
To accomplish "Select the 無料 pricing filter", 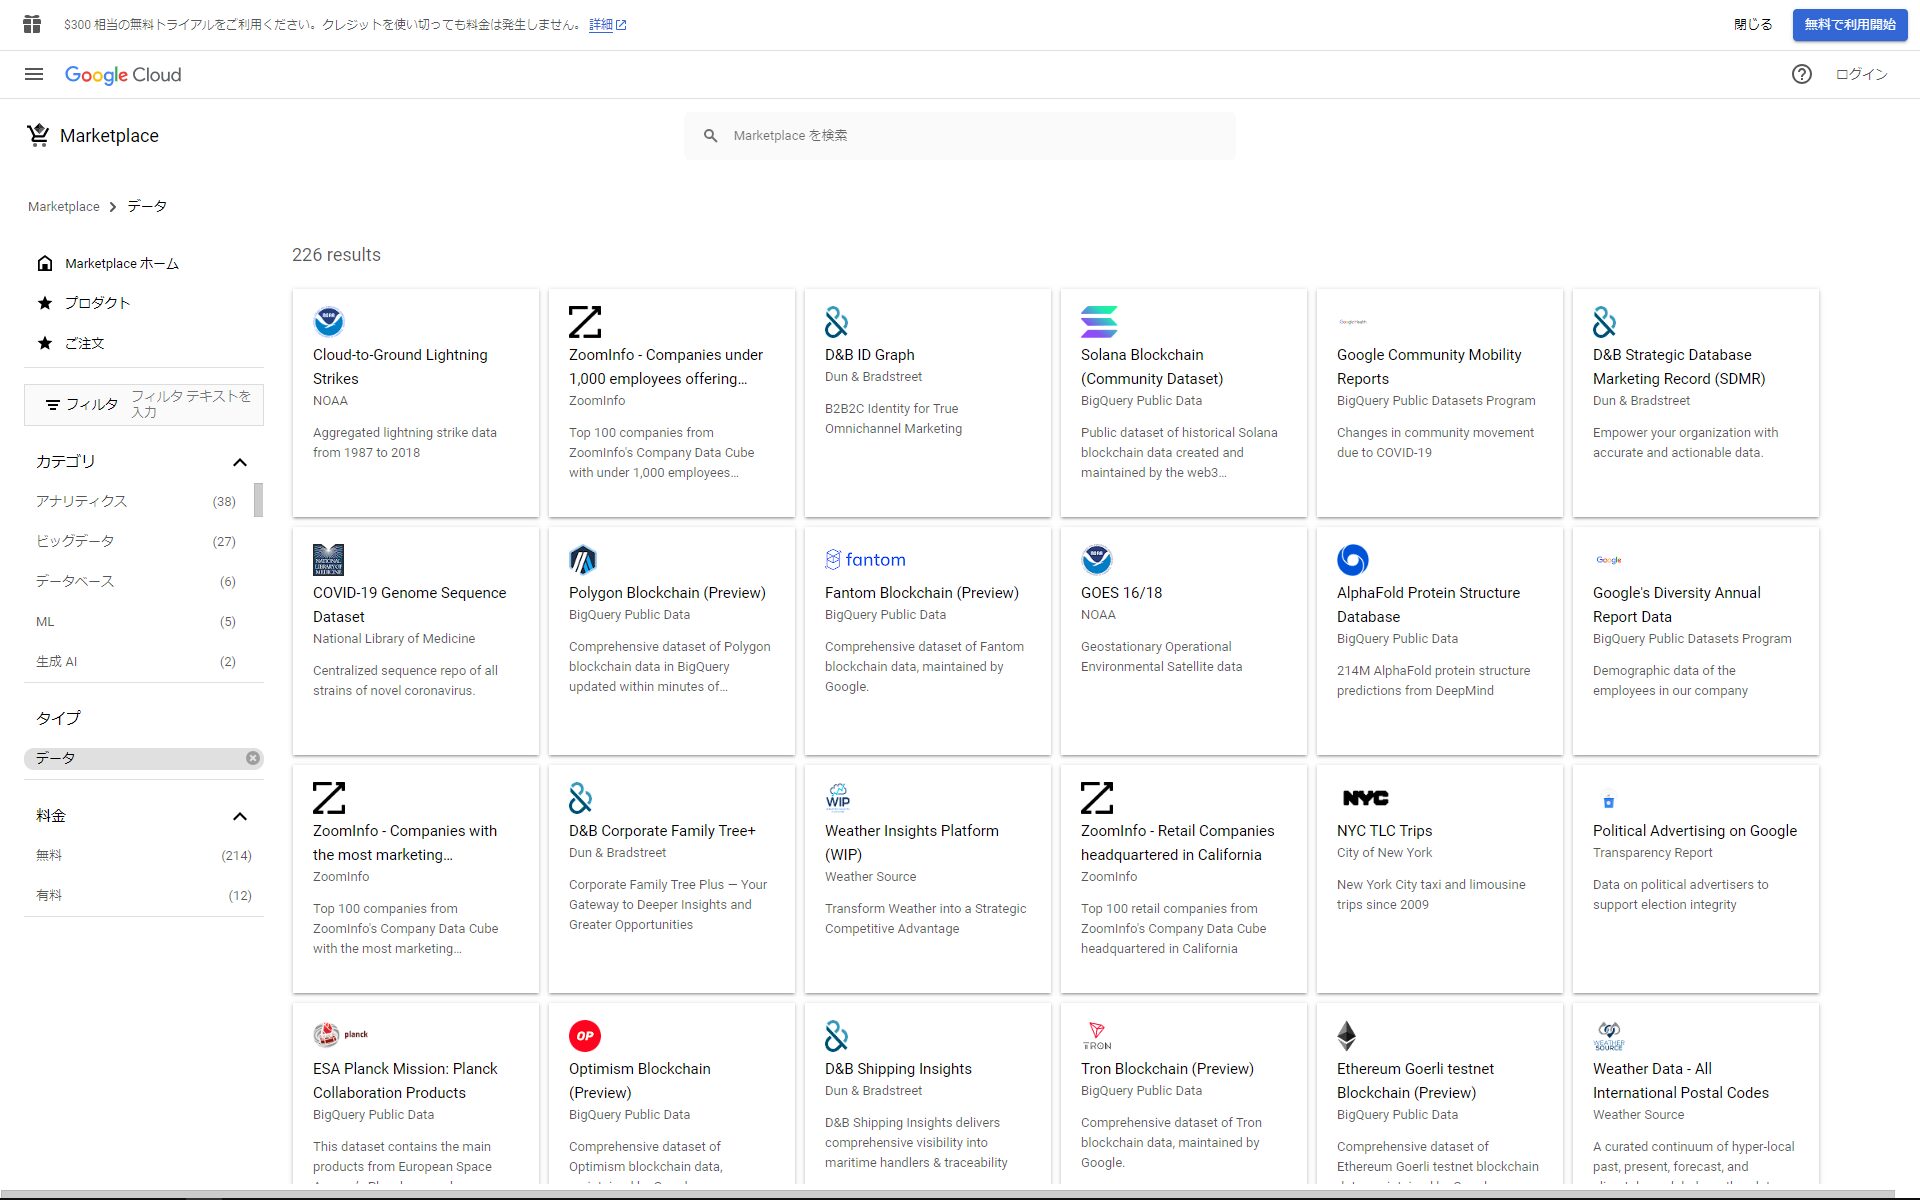I will [x=50, y=855].
